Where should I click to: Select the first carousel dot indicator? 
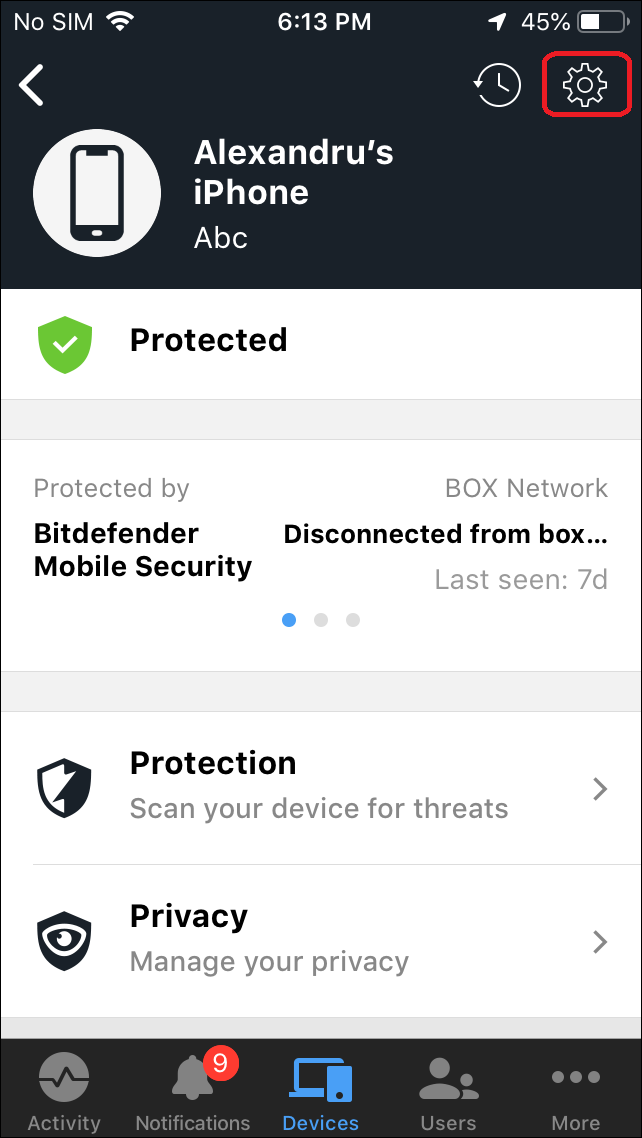click(289, 620)
